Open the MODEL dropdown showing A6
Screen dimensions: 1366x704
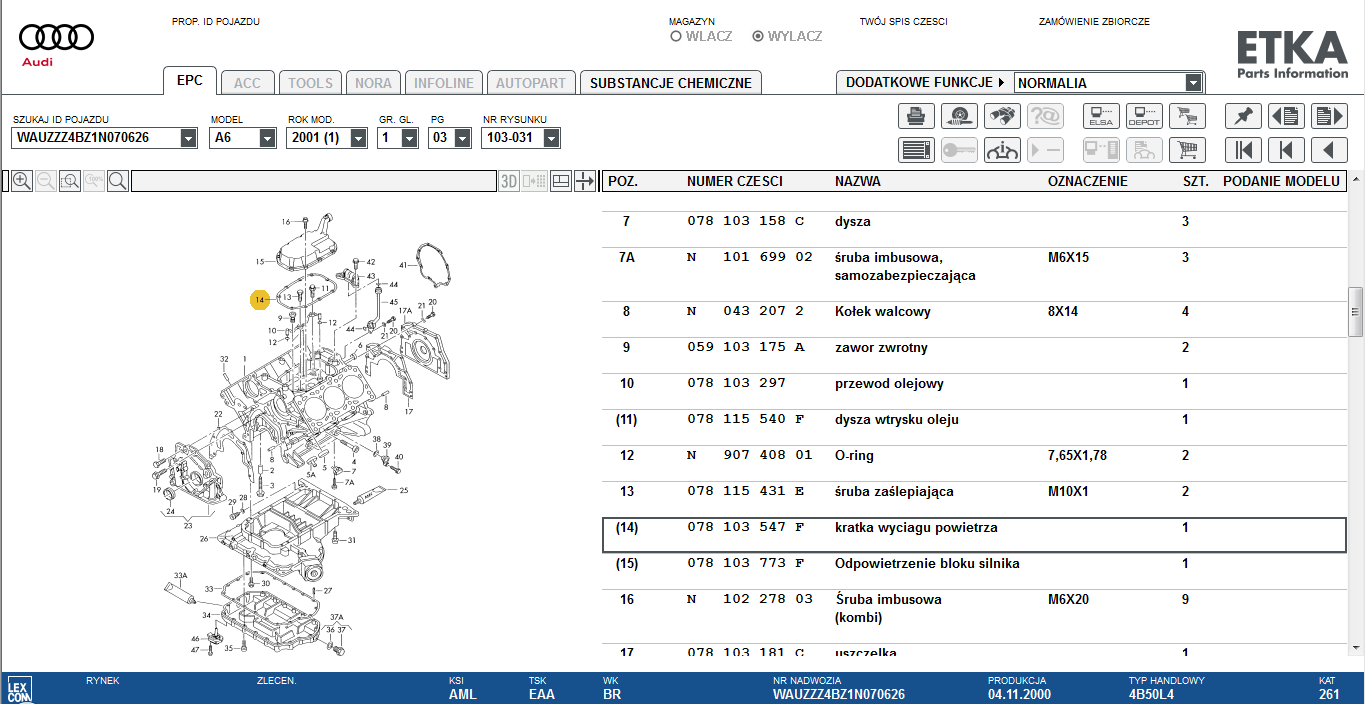(x=267, y=138)
